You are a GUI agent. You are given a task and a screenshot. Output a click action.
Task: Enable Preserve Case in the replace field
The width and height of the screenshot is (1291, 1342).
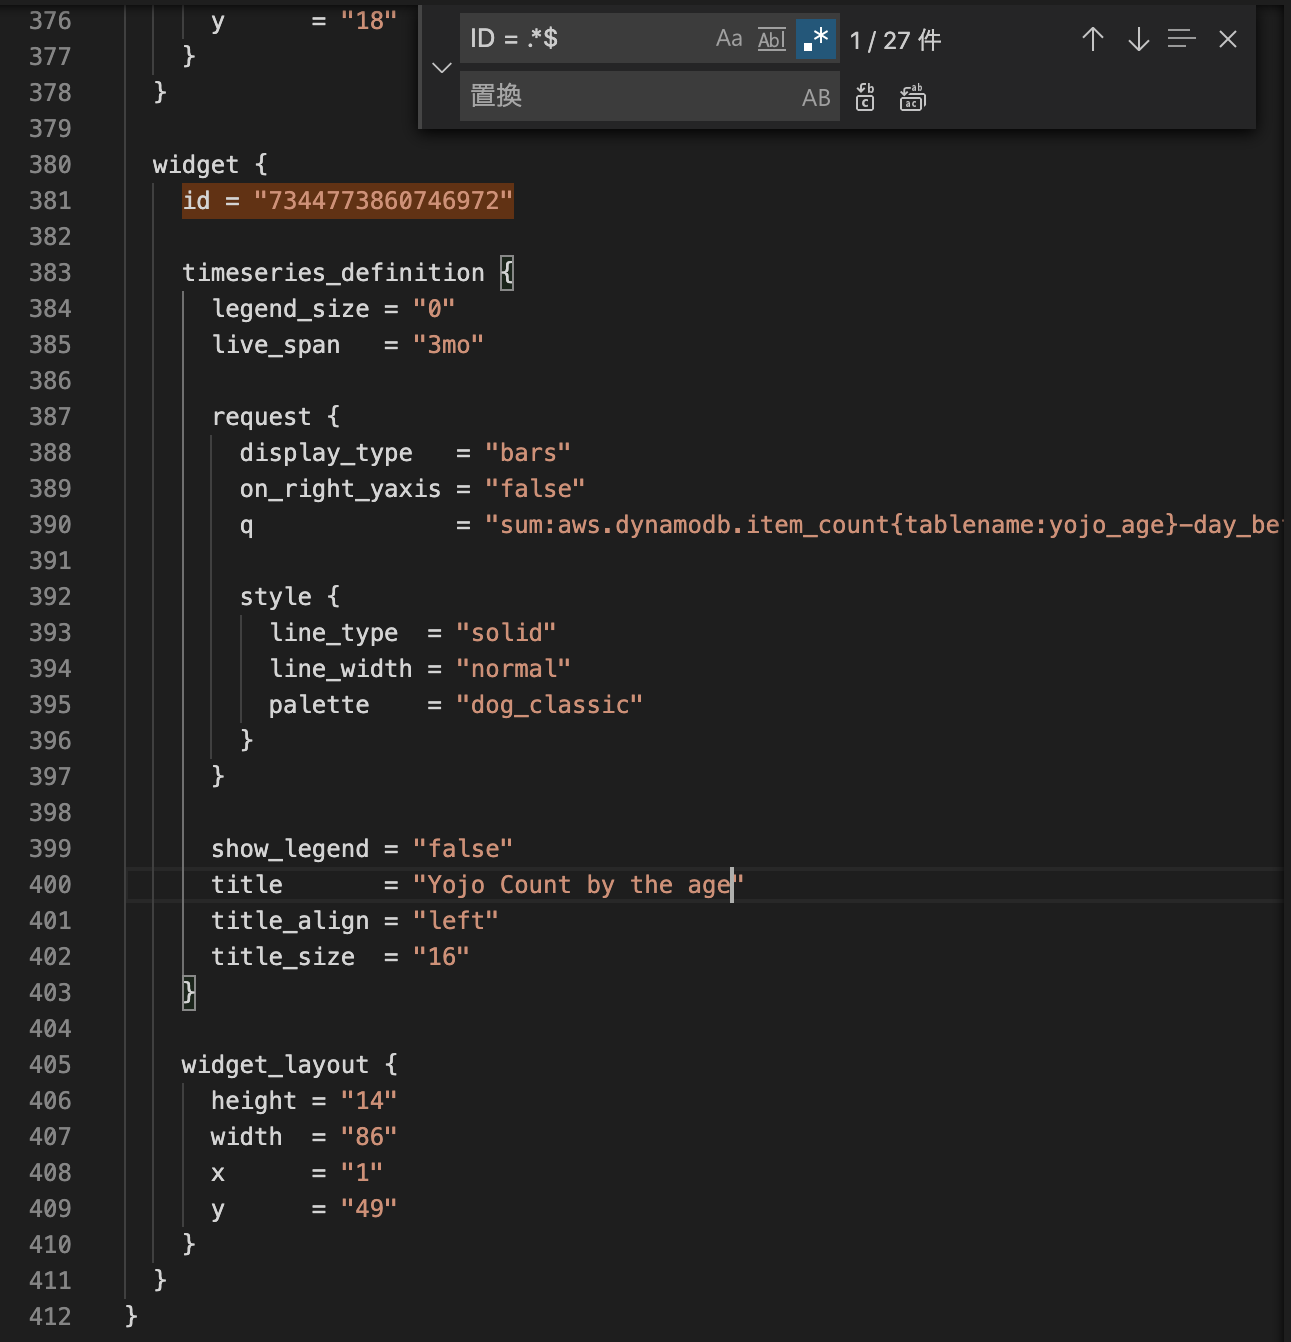[x=816, y=97]
